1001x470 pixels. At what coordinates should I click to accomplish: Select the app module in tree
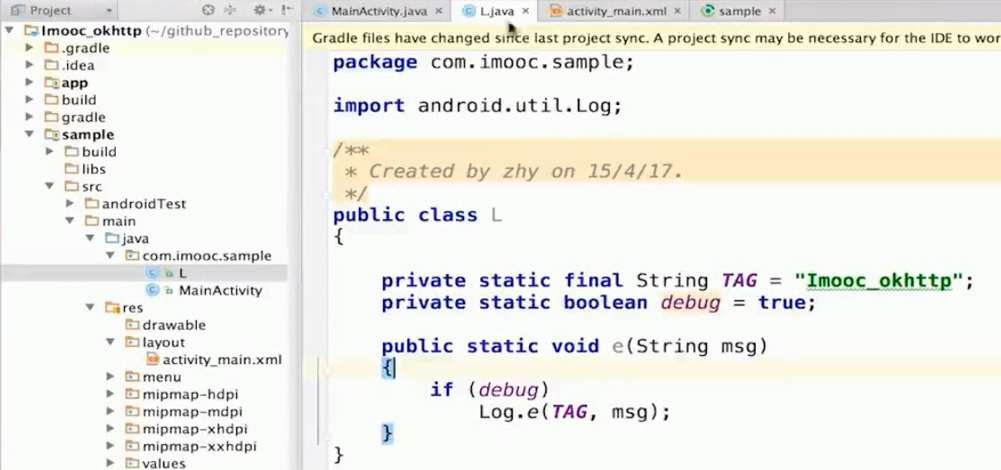tap(75, 82)
